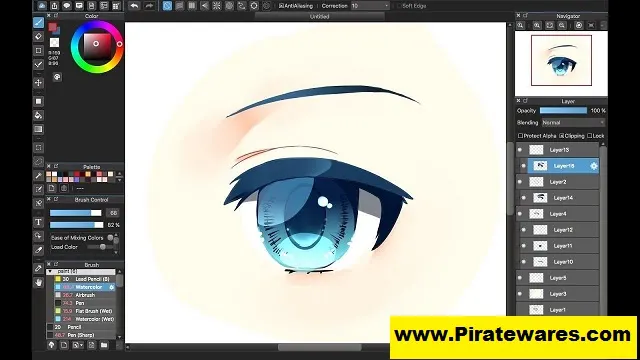Screen dimensions: 640x360
Task: Click the save disk icon in top toolbar
Action: coord(91,6)
